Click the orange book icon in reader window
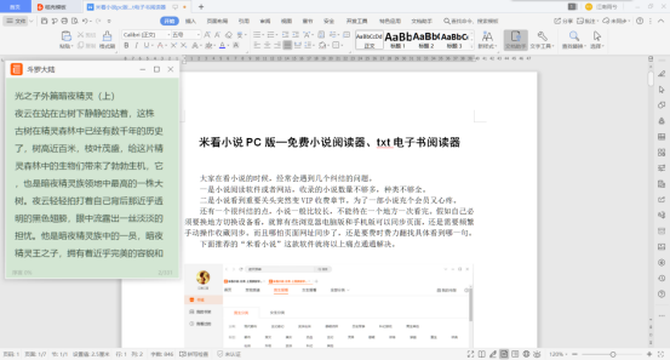The height and width of the screenshot is (360, 670). click(x=17, y=69)
